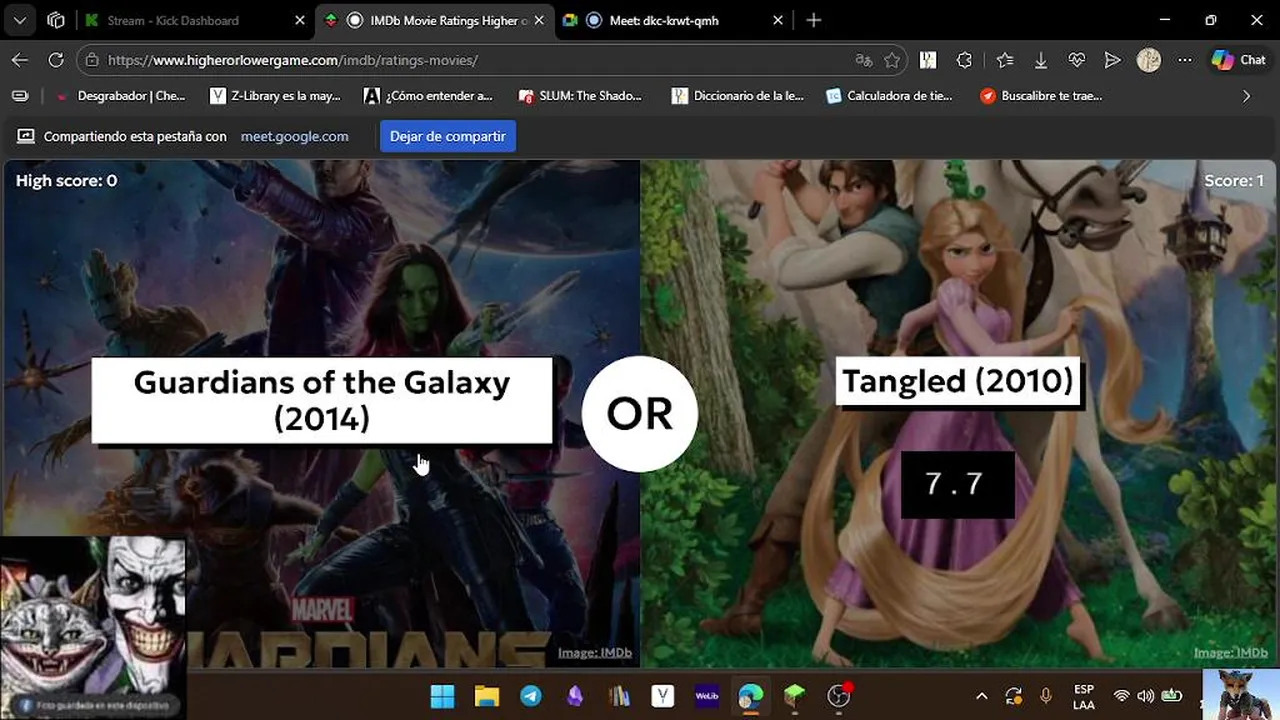The width and height of the screenshot is (1280, 720).
Task: Open Wi-Fi network settings tray icon
Action: (x=1122, y=696)
